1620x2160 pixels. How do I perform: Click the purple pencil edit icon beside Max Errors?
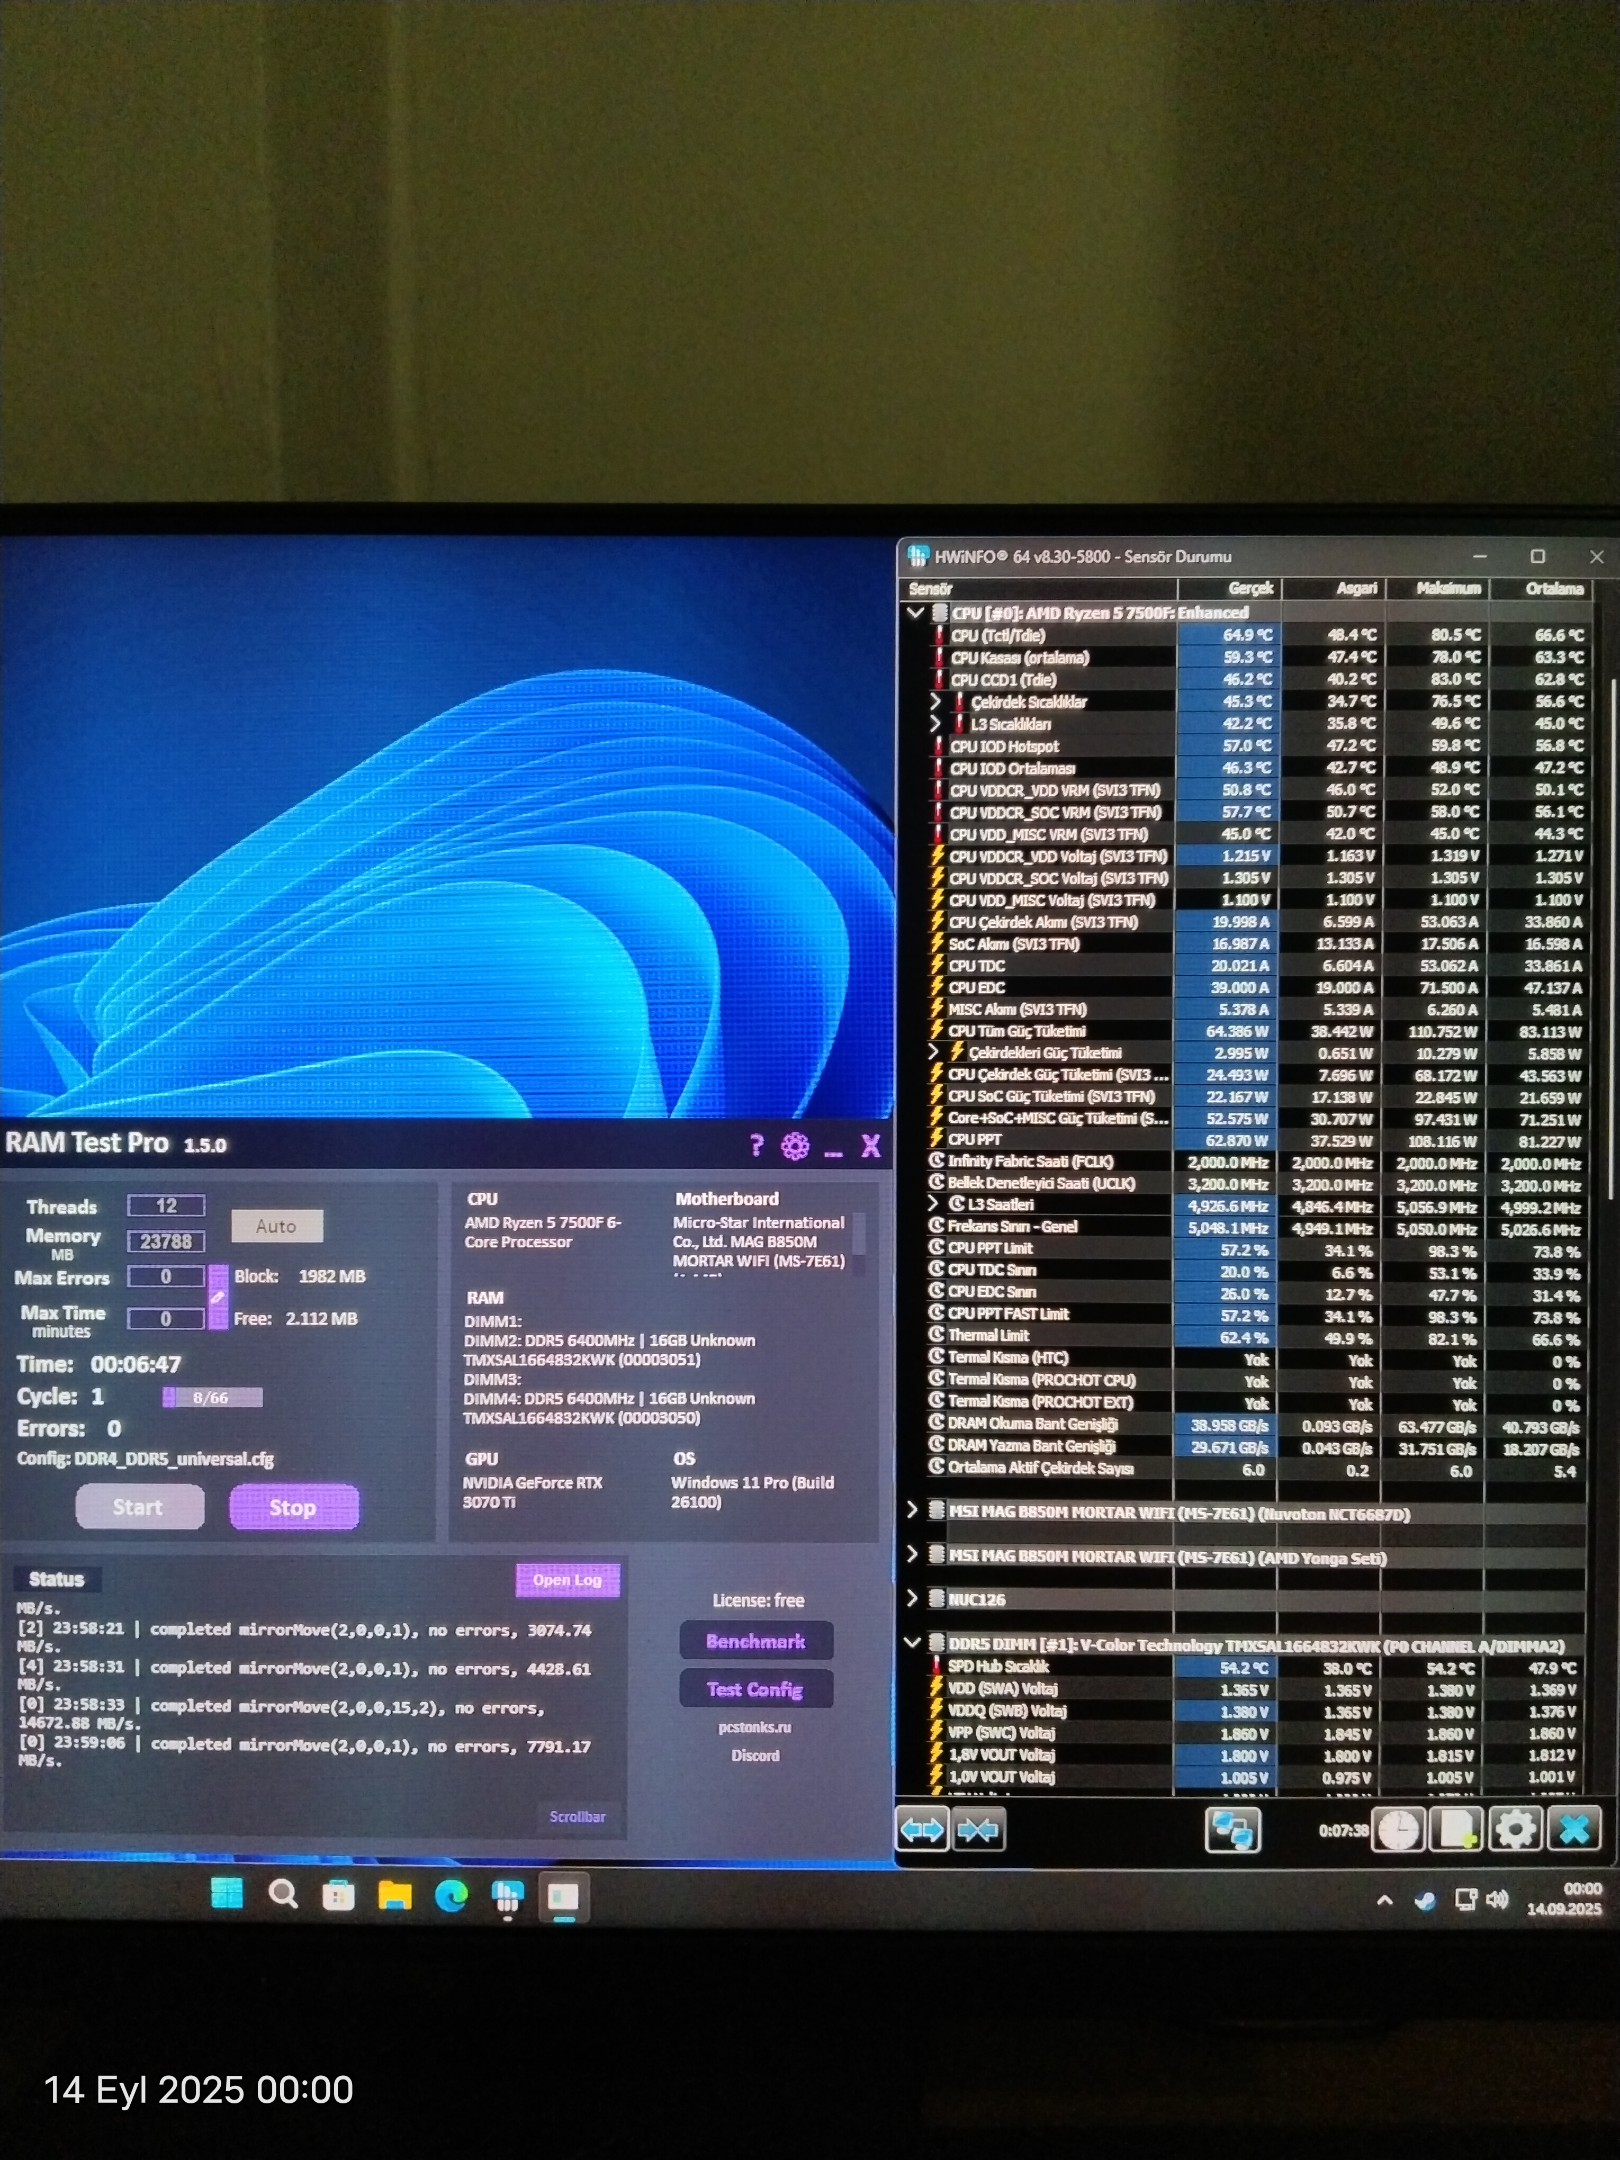(218, 1297)
